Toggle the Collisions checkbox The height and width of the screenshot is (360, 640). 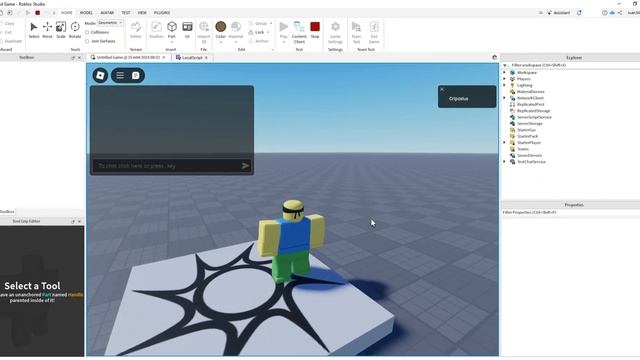(x=87, y=32)
